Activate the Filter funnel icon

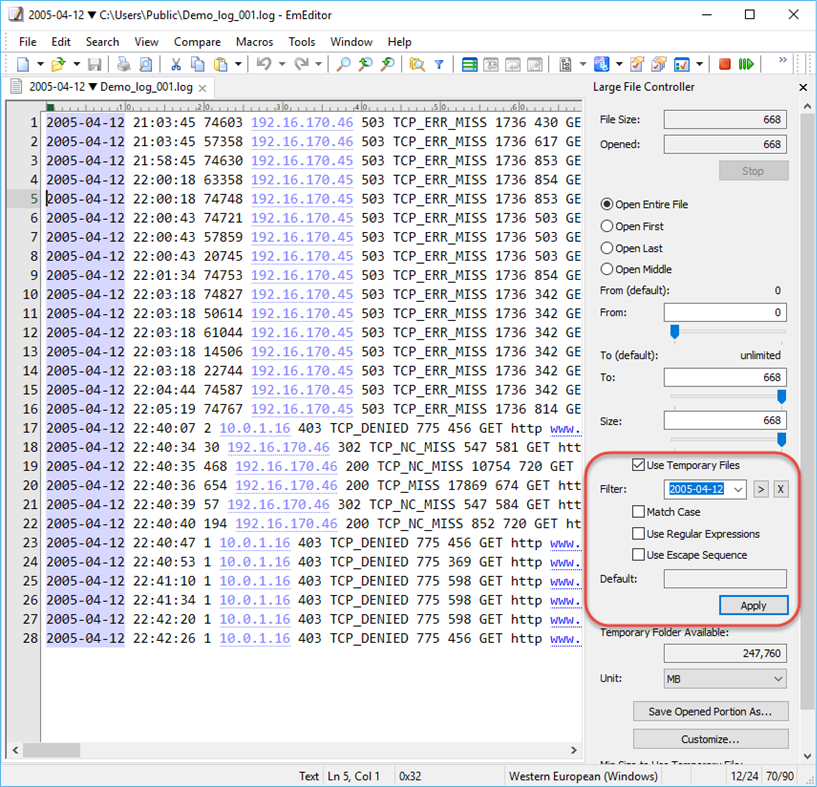click(x=441, y=64)
